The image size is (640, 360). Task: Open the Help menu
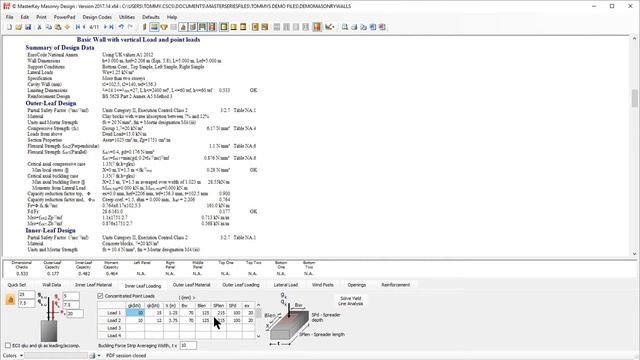click(172, 17)
